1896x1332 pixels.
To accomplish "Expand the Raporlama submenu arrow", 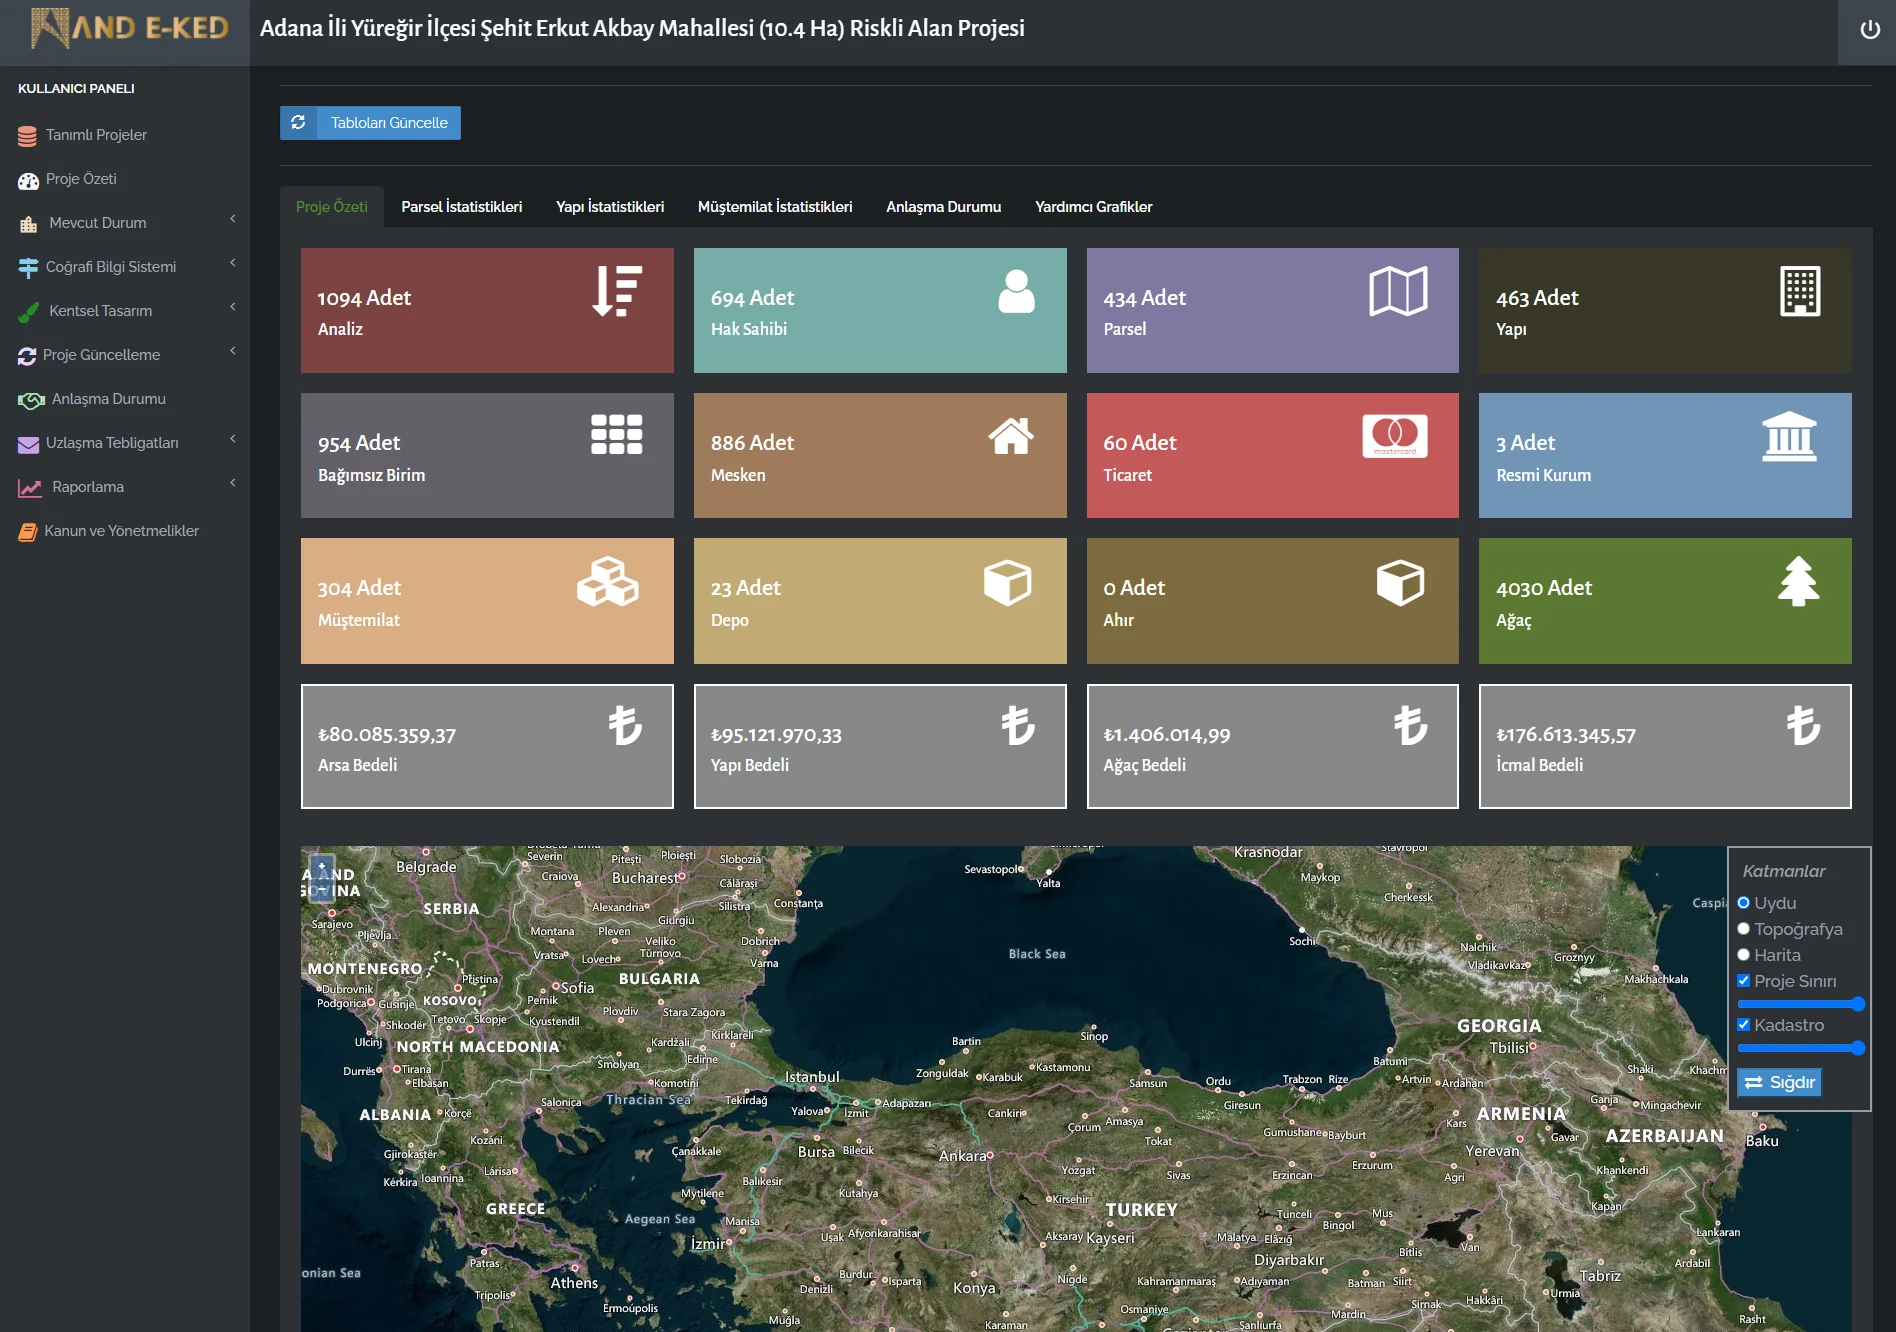I will point(233,483).
